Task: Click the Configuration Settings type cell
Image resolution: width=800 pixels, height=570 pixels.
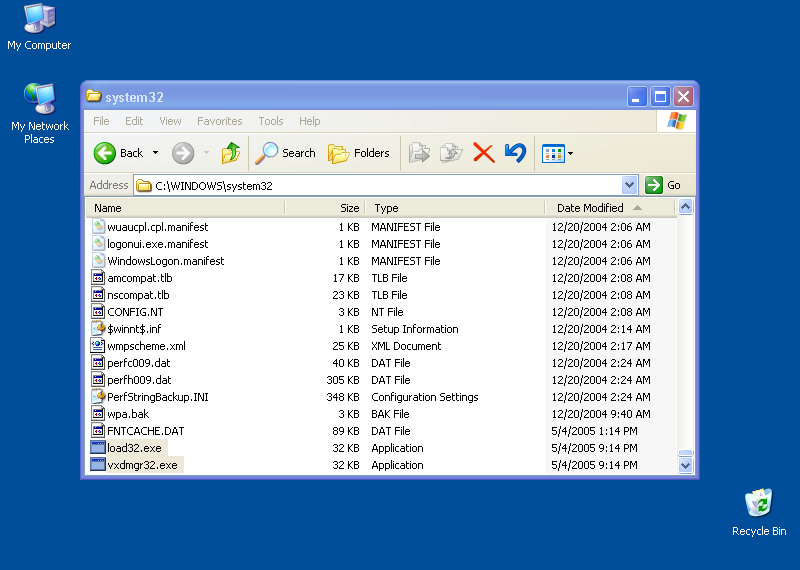Action: click(x=424, y=397)
